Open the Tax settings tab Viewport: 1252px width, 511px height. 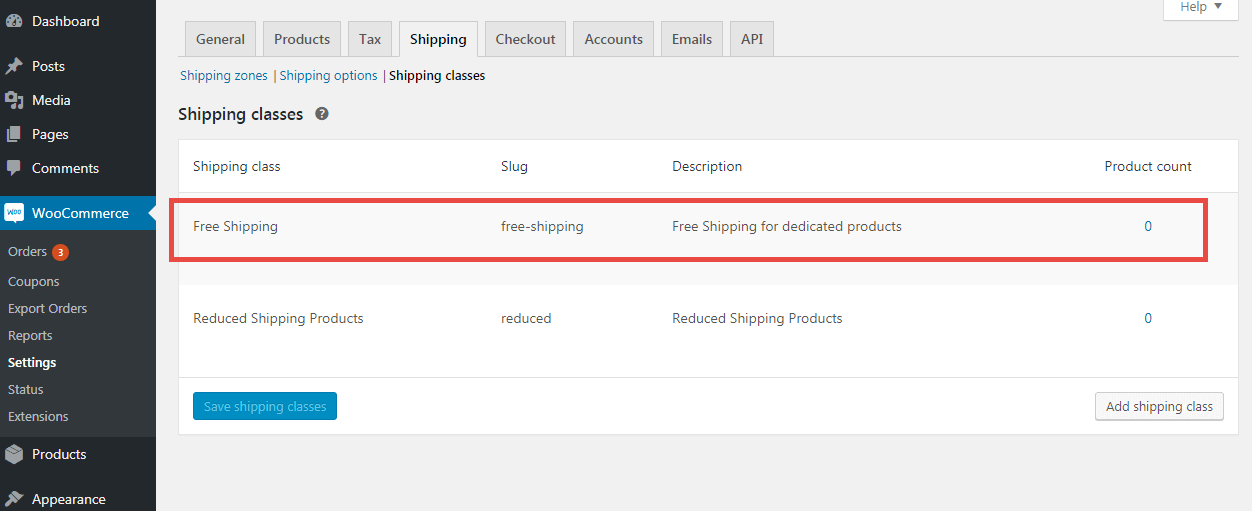(x=370, y=39)
